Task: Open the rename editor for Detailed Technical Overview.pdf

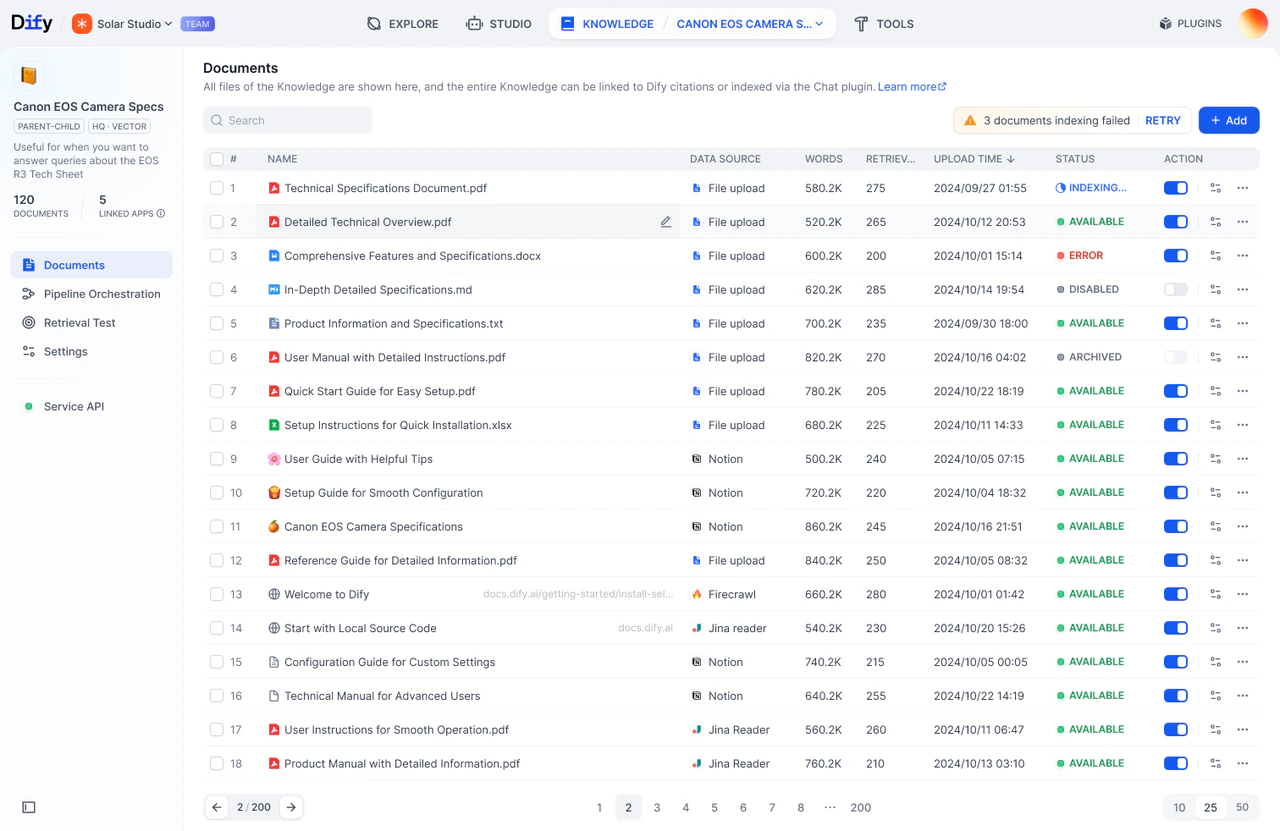Action: (x=666, y=221)
